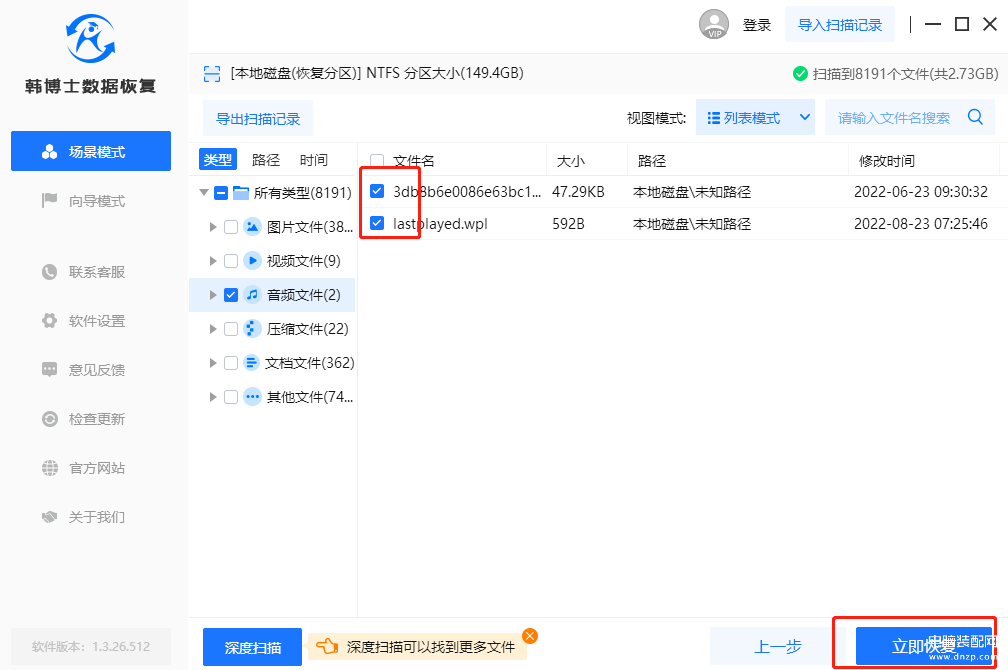Open the 列表模式 view mode dropdown

coord(755,117)
